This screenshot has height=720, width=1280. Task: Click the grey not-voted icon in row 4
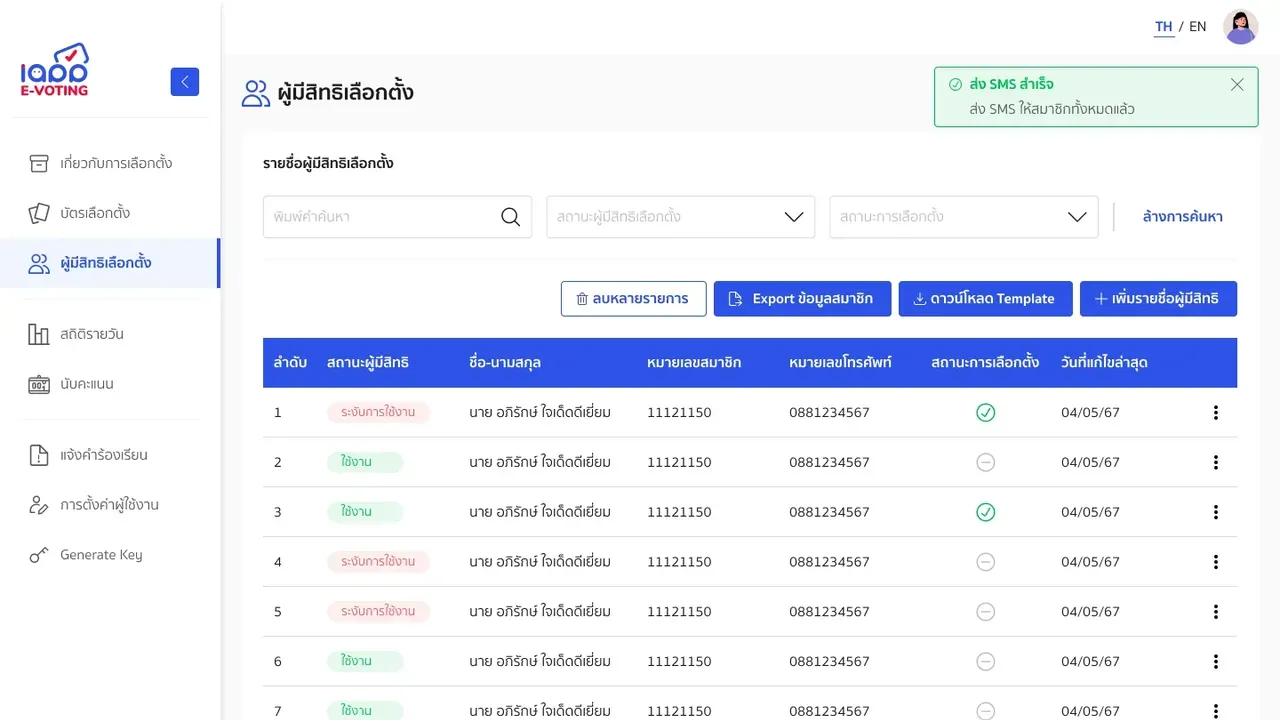986,562
